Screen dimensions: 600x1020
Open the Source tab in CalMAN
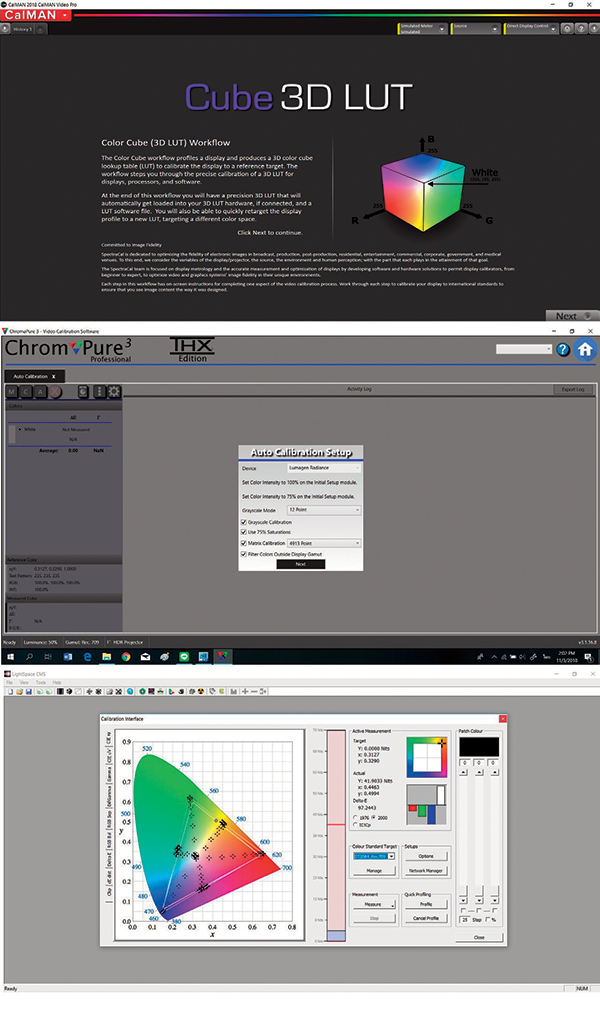click(476, 29)
